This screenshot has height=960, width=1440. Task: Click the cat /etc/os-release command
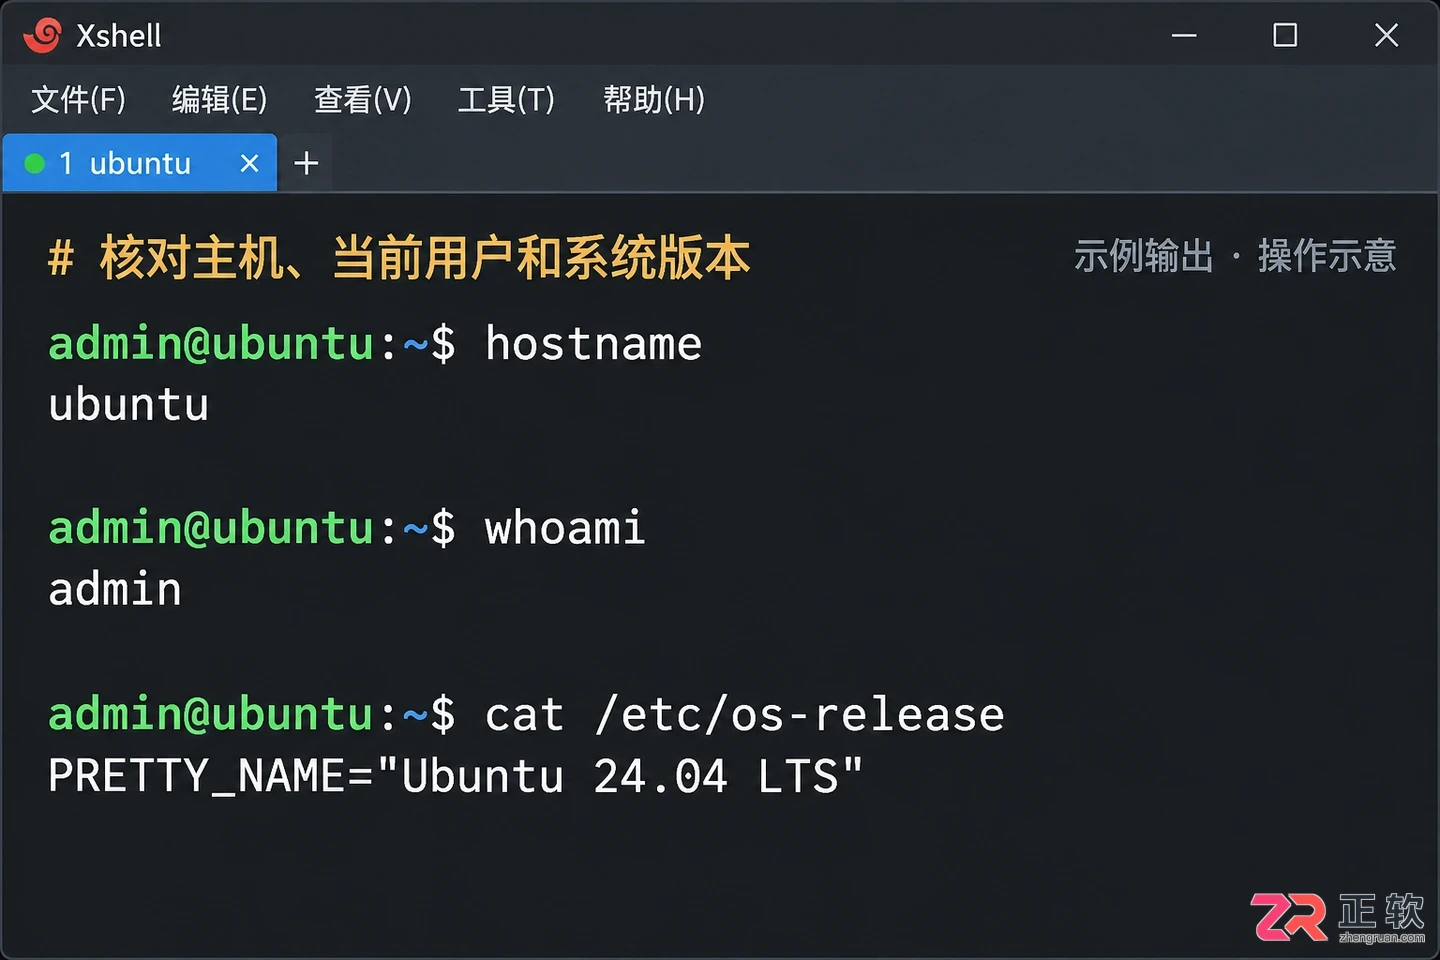[744, 714]
